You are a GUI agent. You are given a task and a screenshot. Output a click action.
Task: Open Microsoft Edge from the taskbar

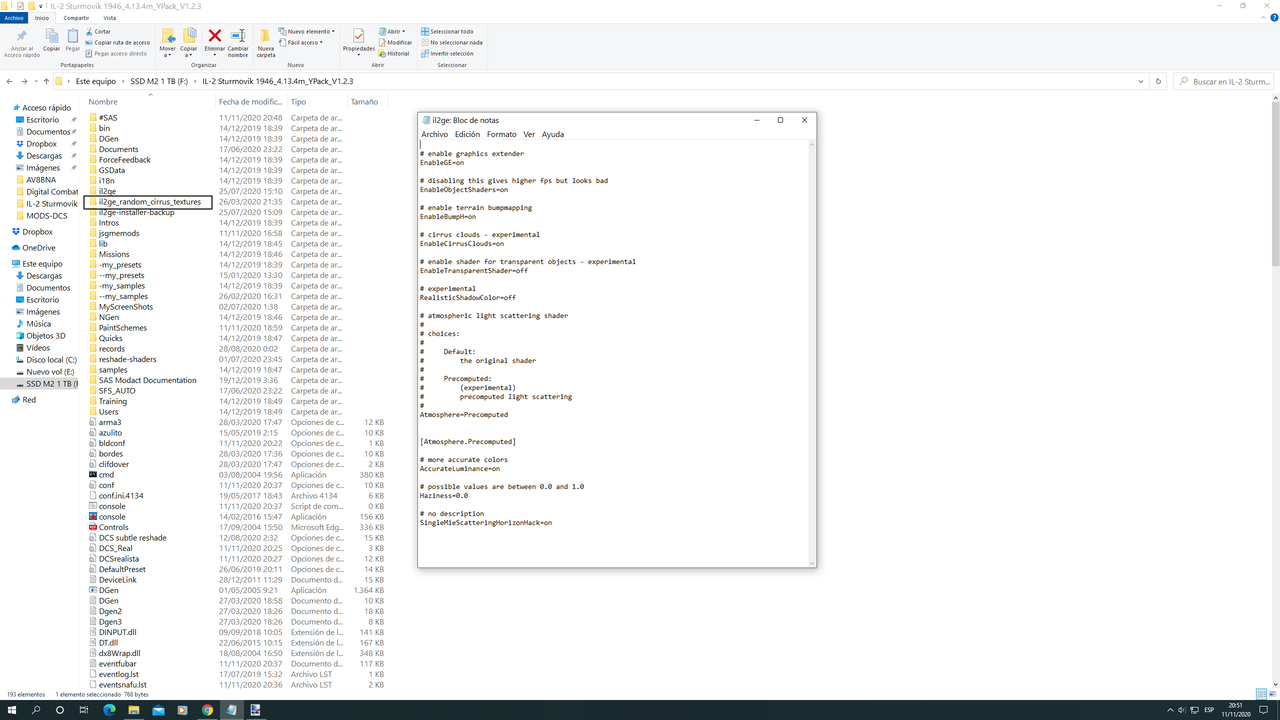pyautogui.click(x=110, y=710)
